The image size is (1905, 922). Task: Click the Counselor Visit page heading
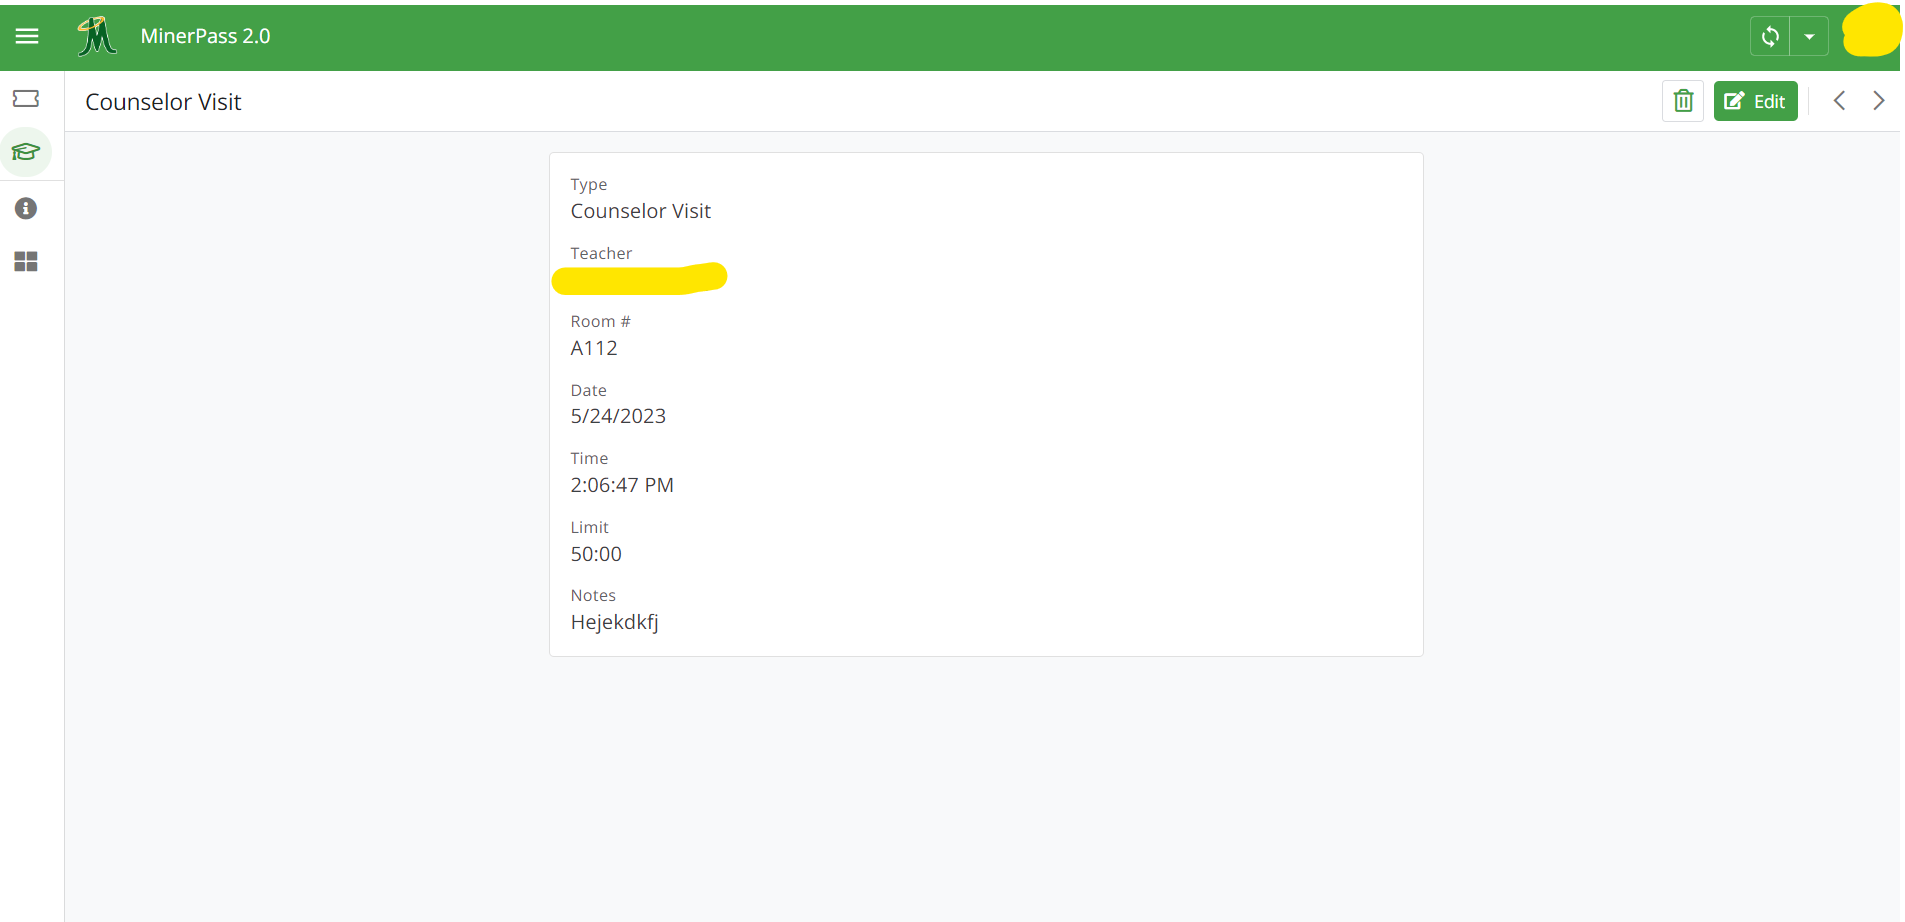(x=163, y=102)
